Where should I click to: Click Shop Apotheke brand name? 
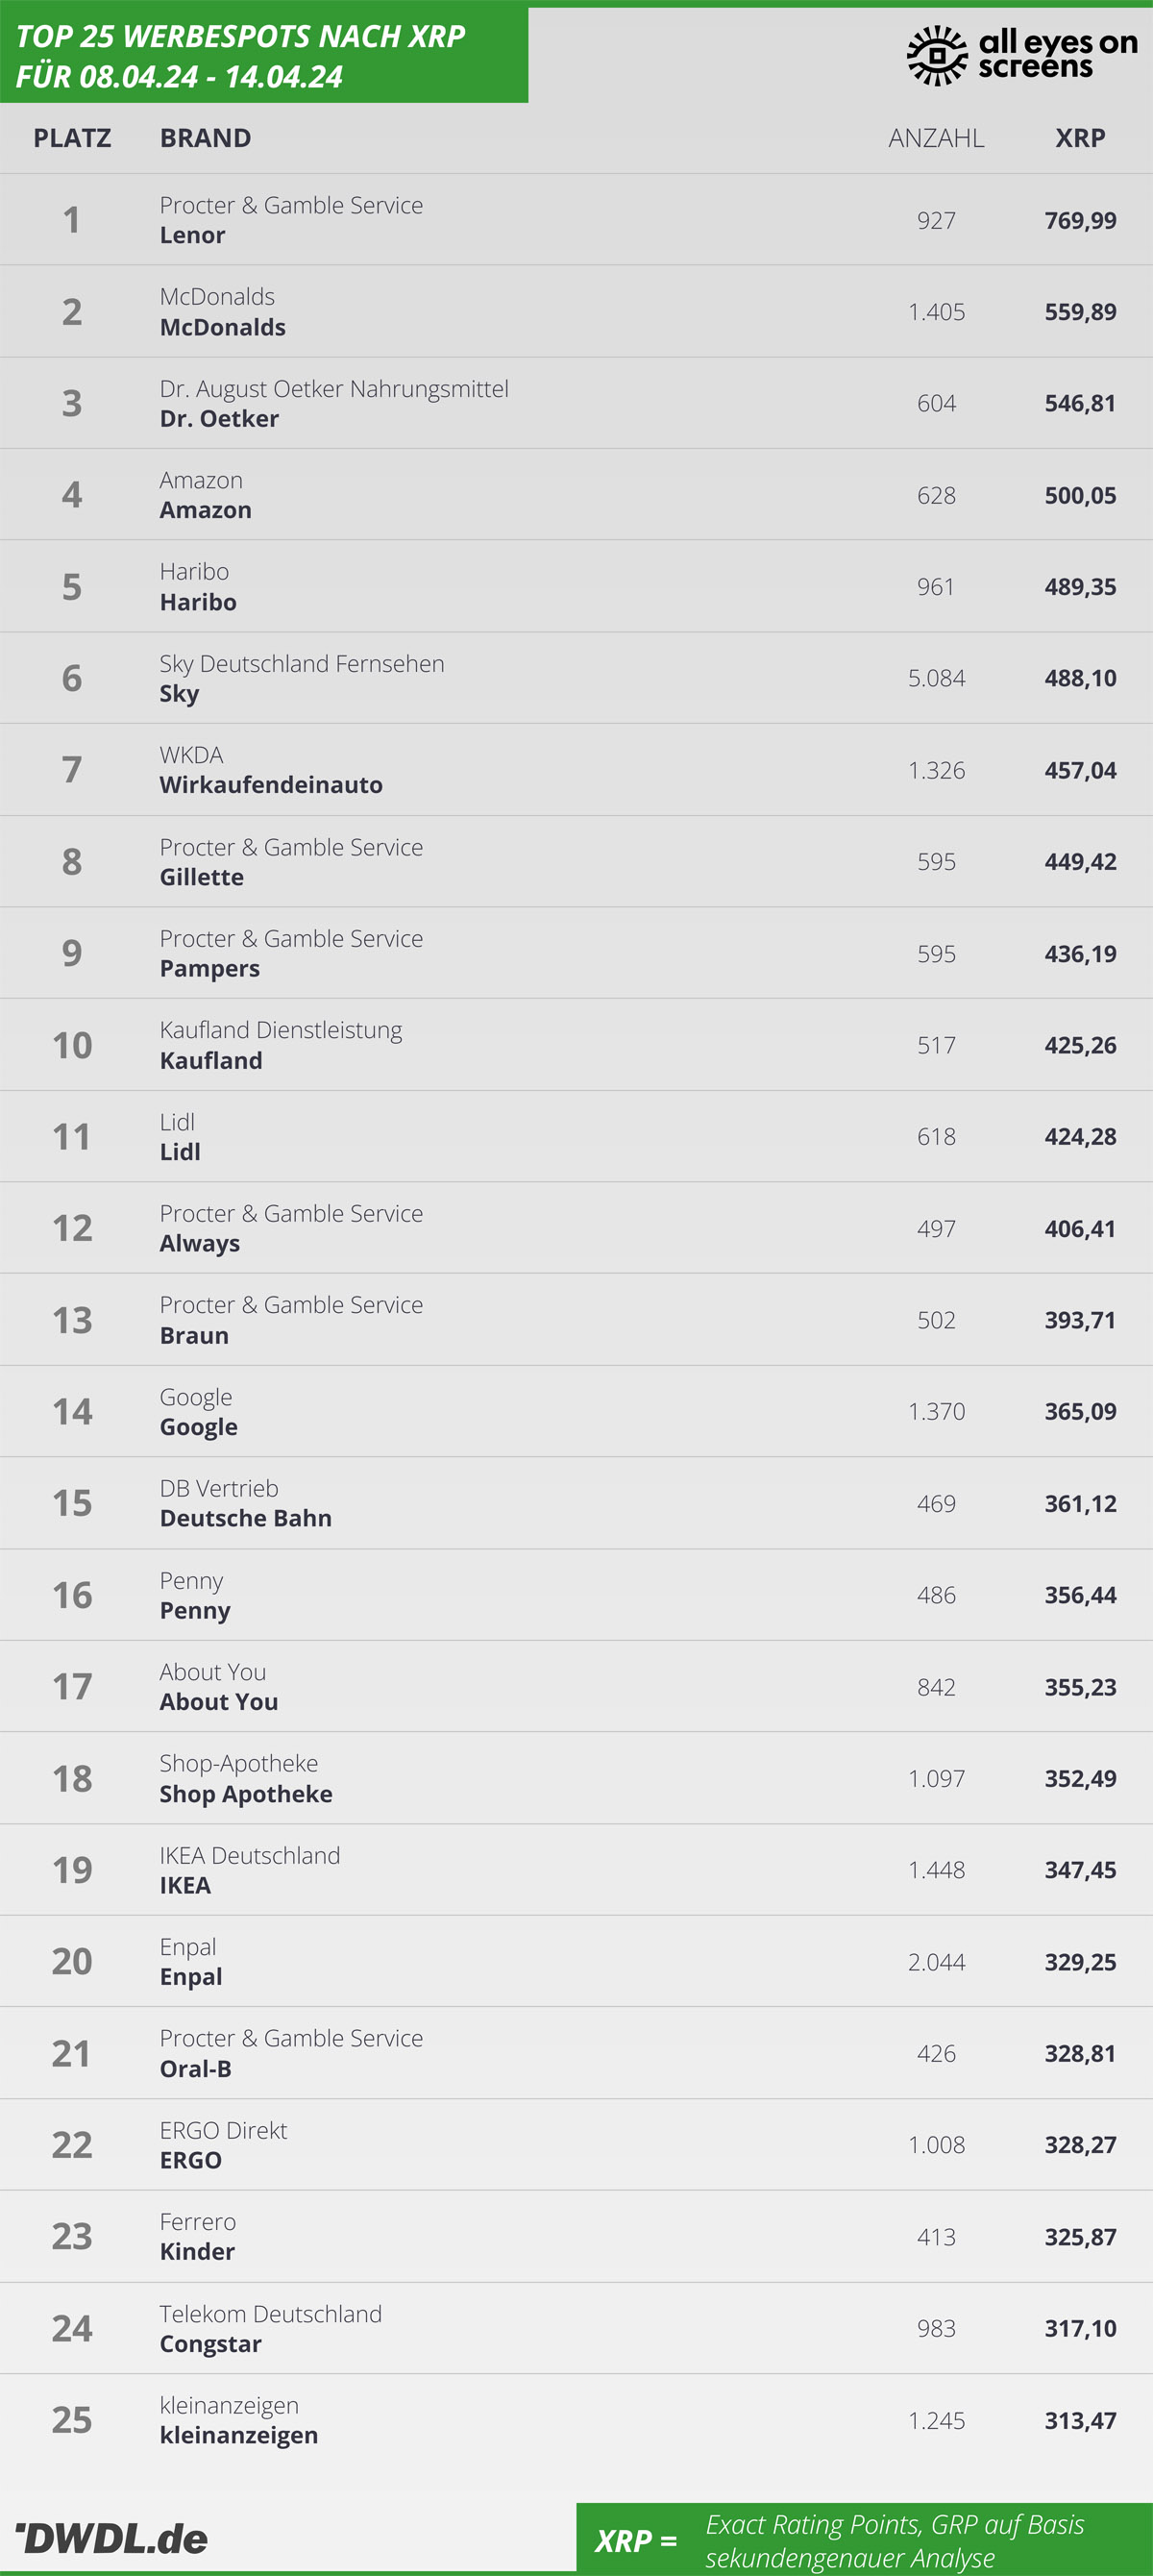pos(246,1794)
